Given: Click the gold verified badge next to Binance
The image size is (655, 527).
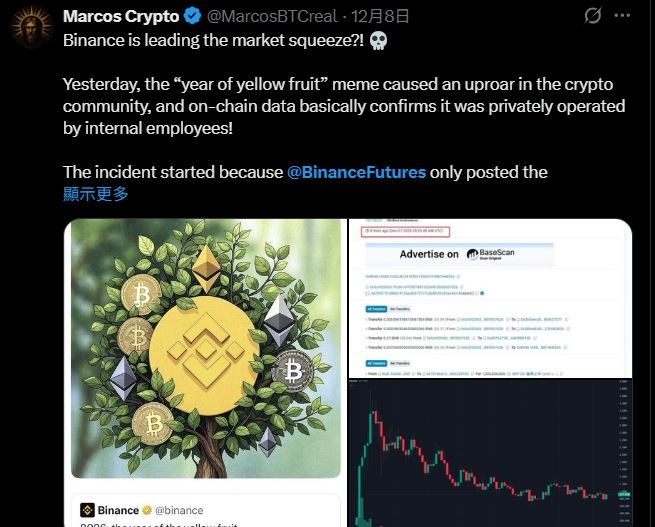Looking at the screenshot, I should (147, 510).
